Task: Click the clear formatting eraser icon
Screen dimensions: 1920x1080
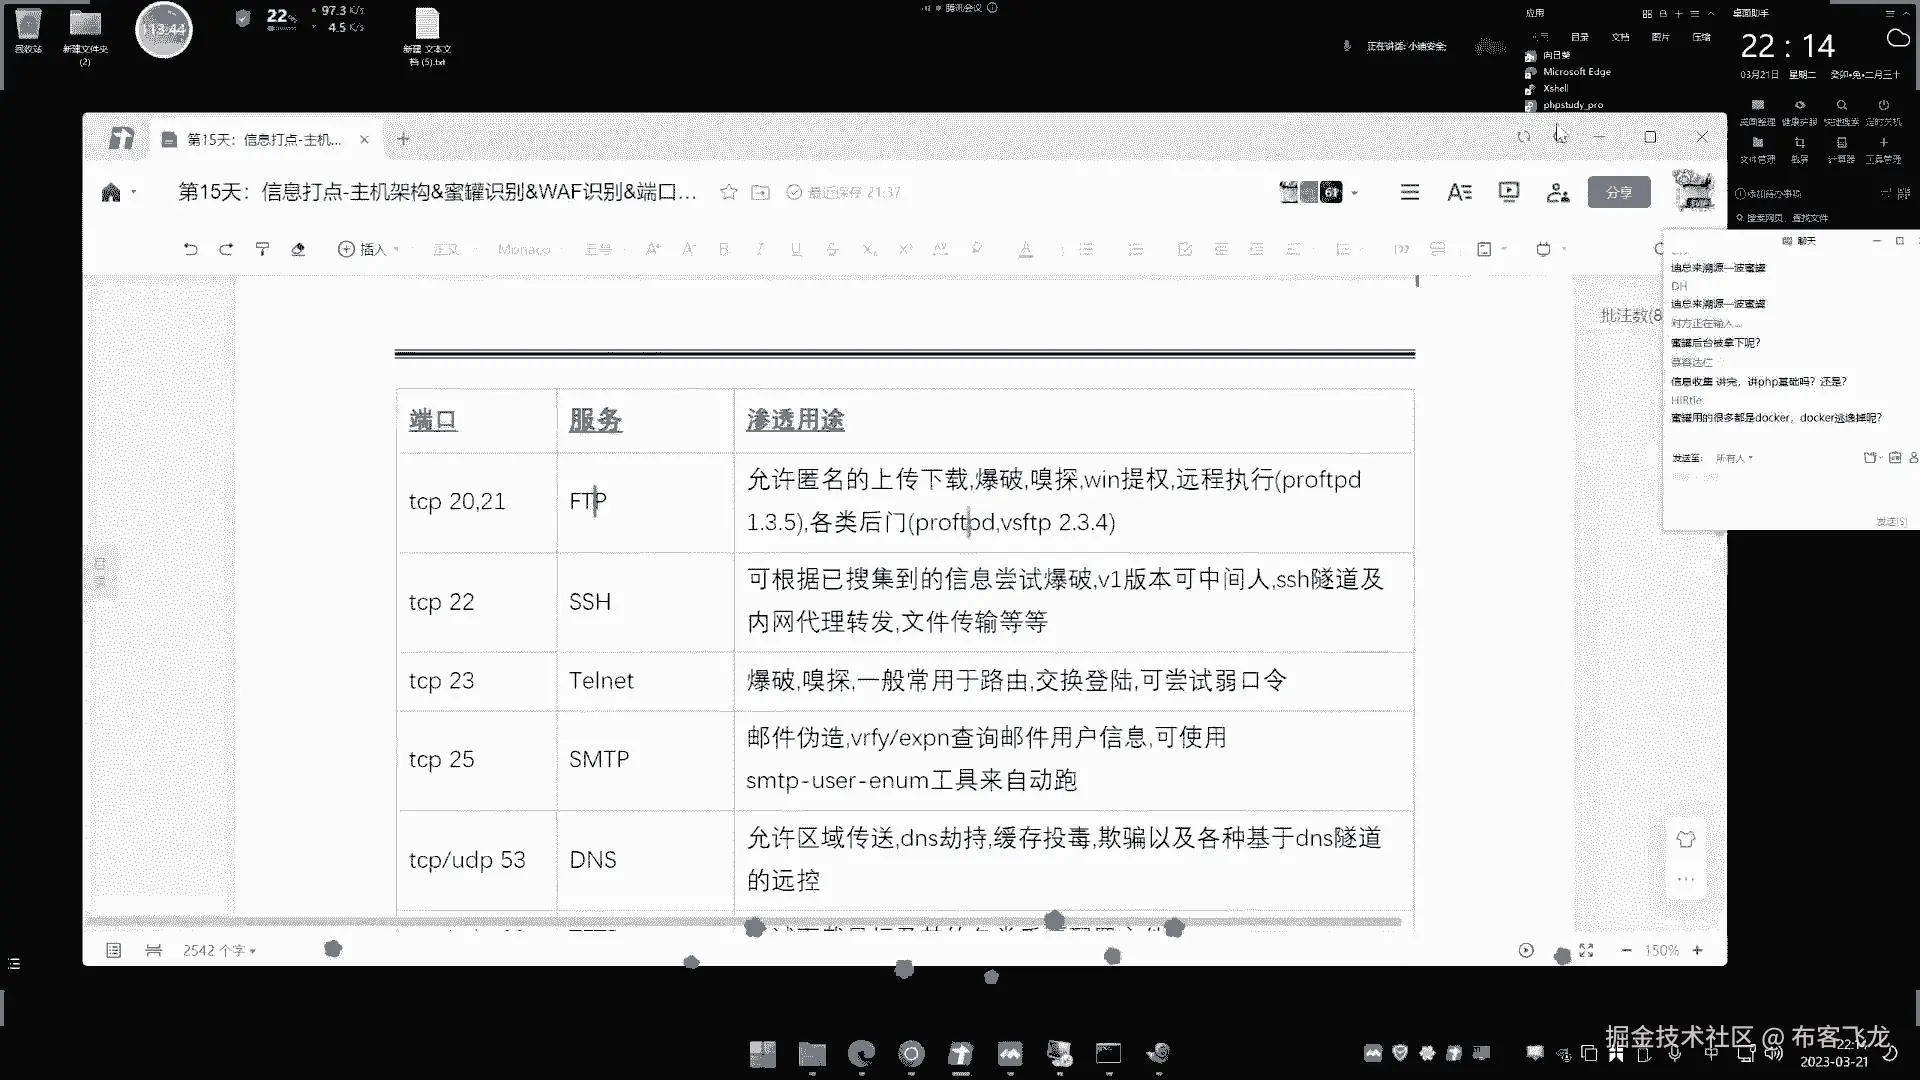Action: pos(298,249)
